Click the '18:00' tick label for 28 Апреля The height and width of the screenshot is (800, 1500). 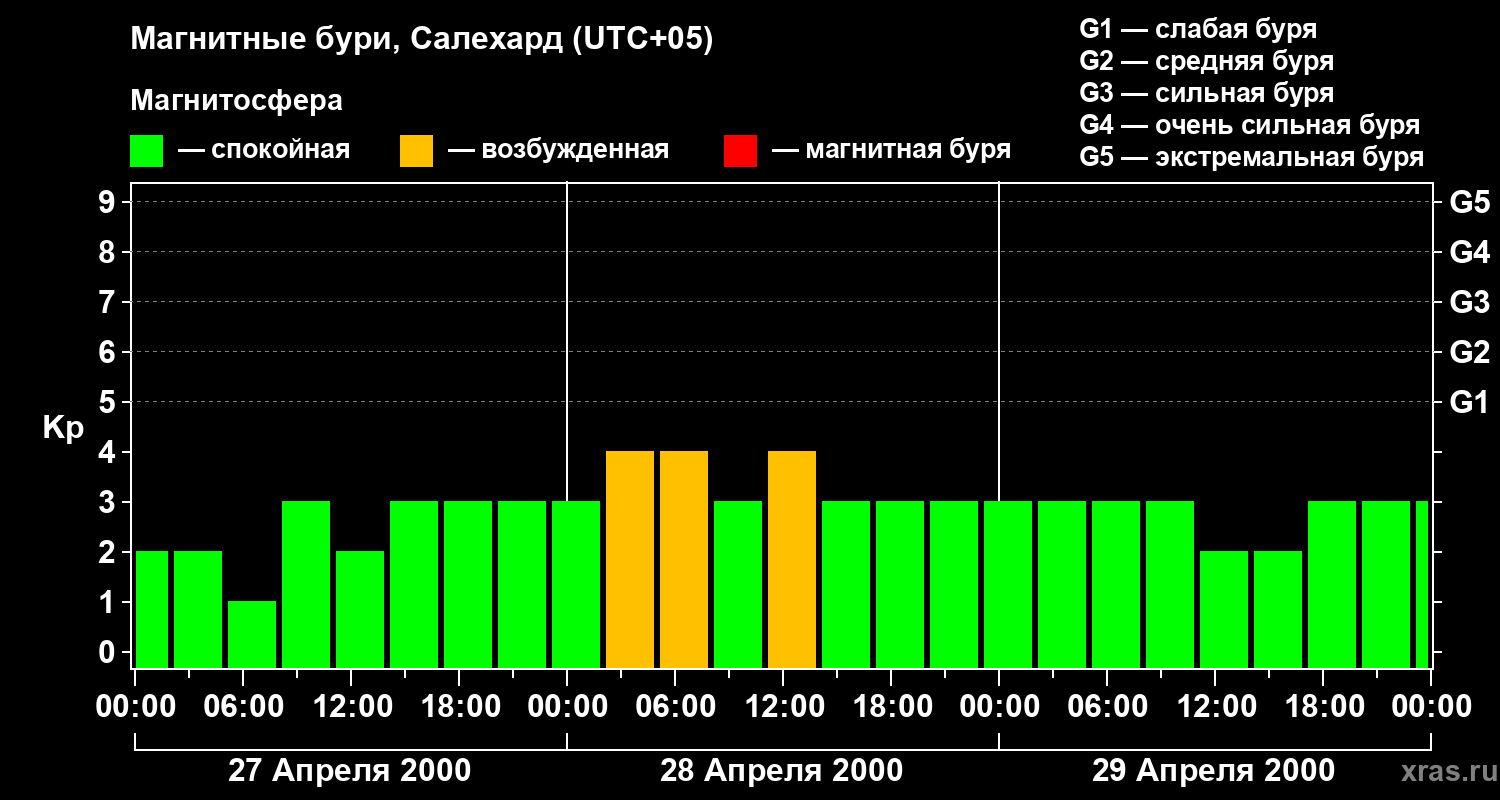[x=891, y=707]
